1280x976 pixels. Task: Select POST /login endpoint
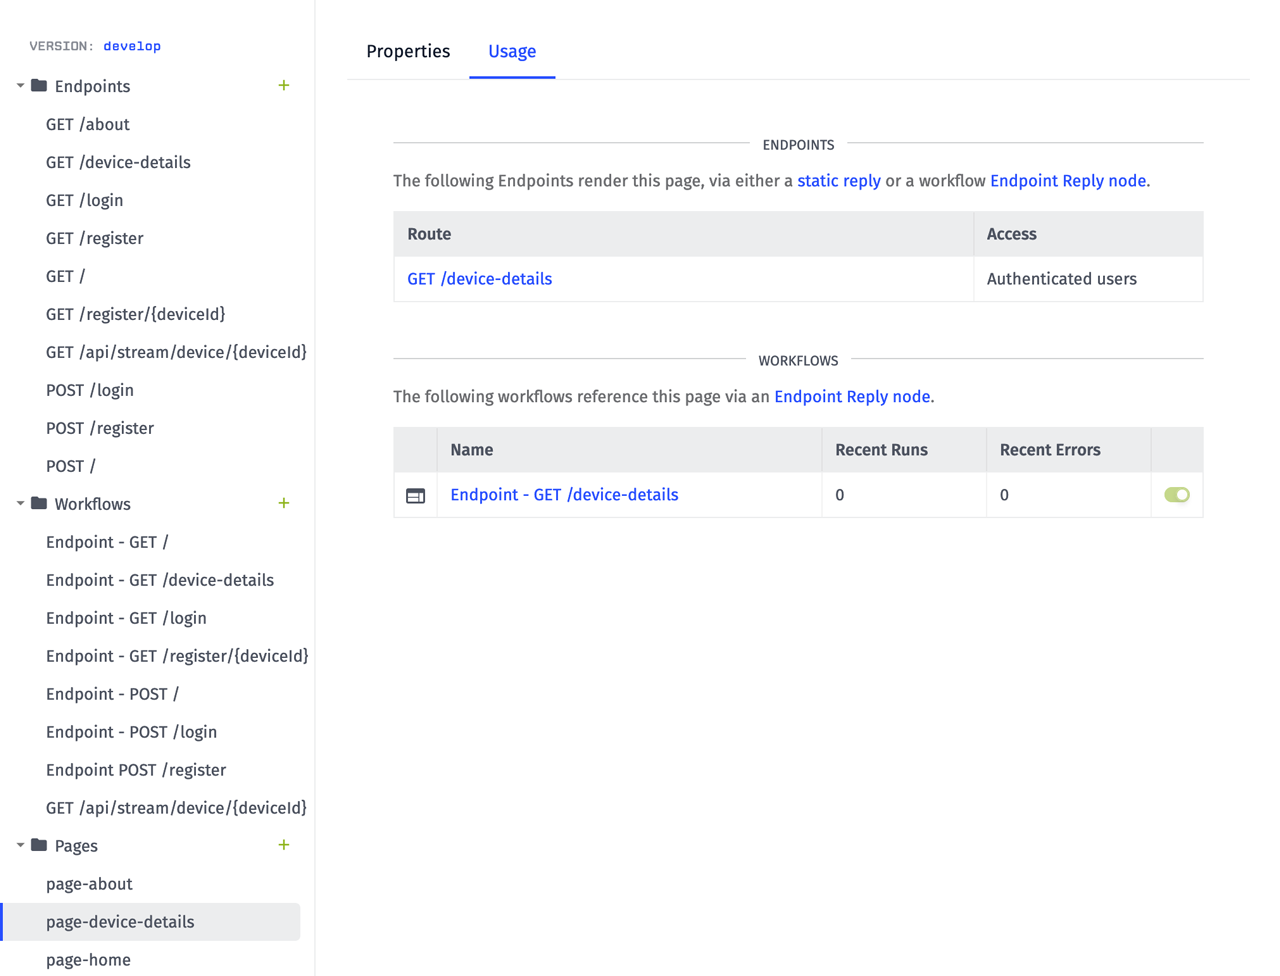pyautogui.click(x=90, y=391)
